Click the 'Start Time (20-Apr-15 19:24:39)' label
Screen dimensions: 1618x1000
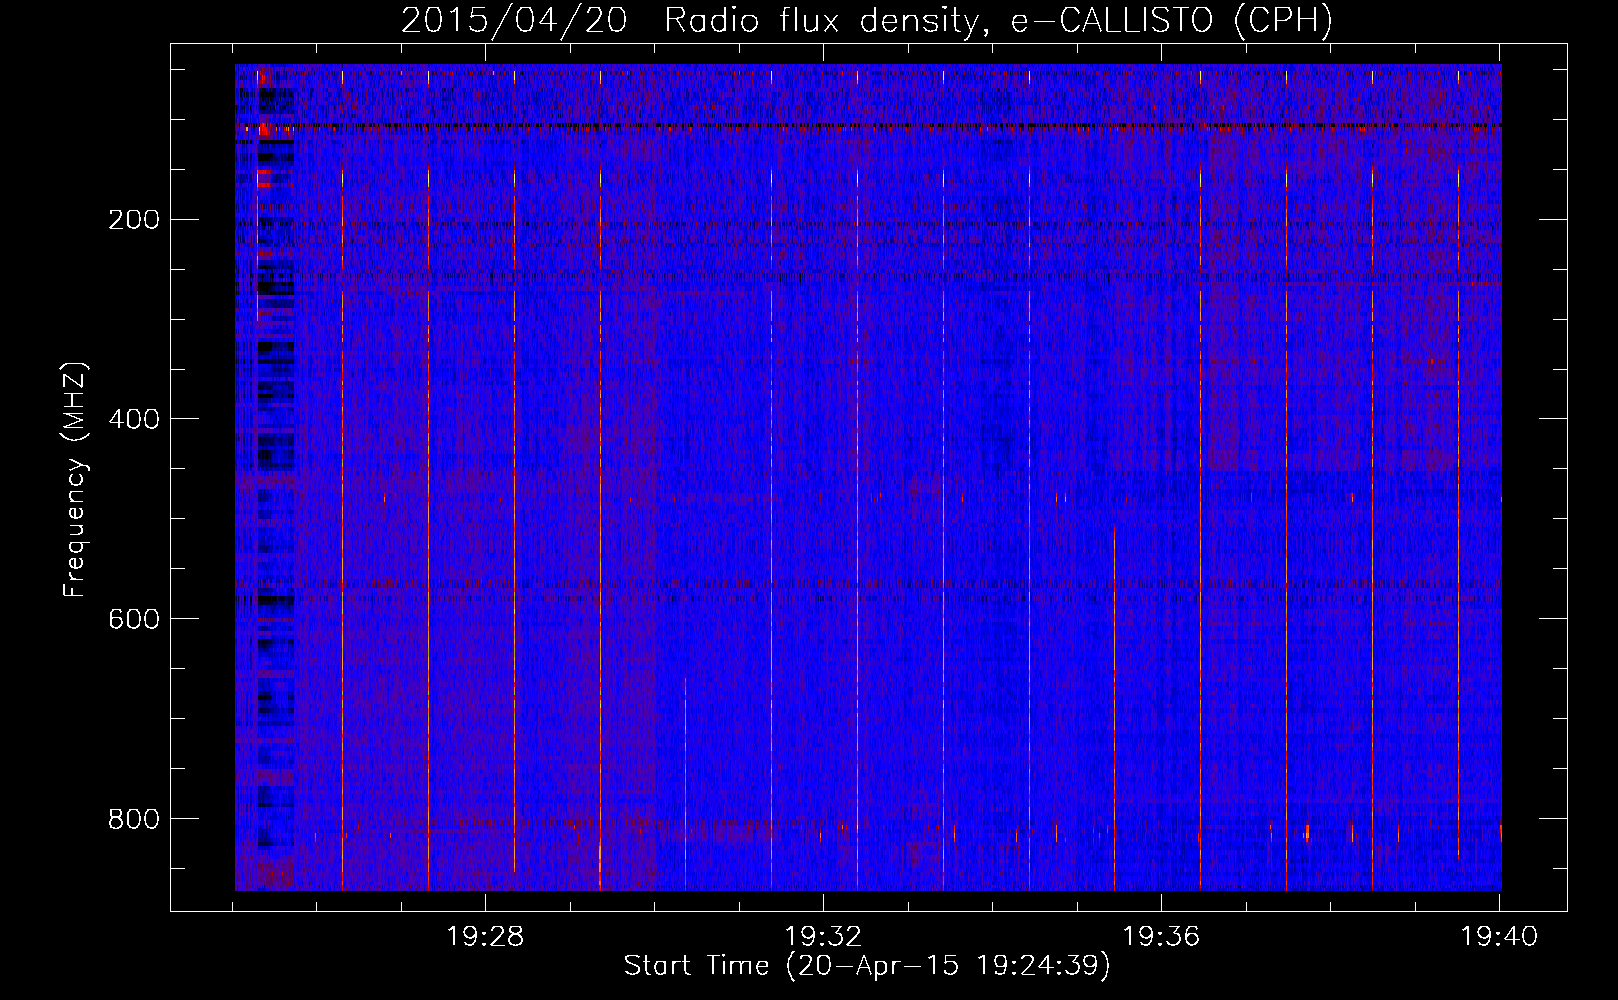[x=867, y=966]
